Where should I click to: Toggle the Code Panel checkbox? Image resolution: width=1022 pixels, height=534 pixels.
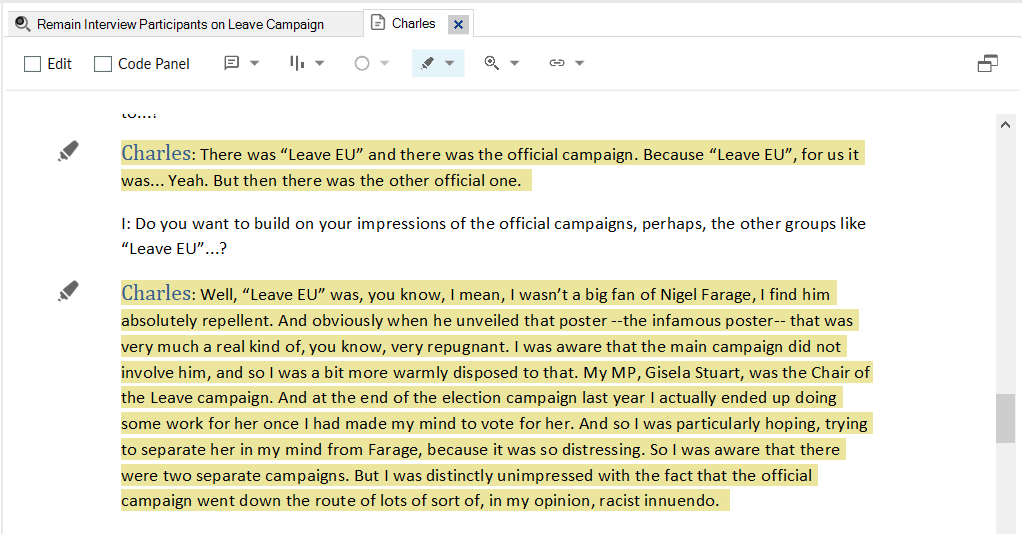point(103,64)
